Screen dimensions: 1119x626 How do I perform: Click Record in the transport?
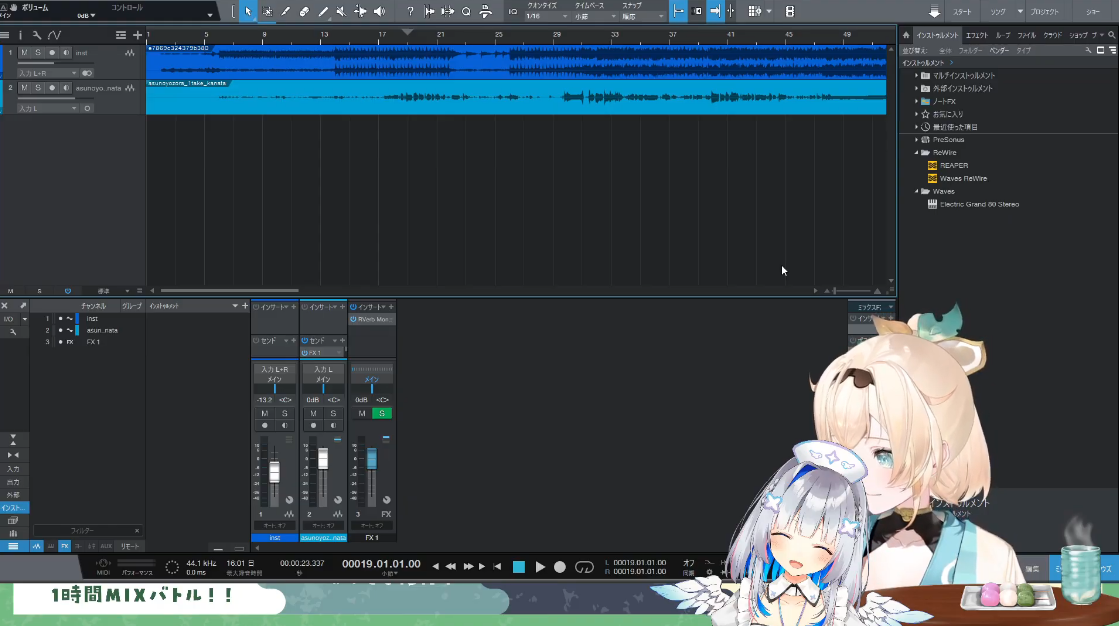pyautogui.click(x=560, y=567)
